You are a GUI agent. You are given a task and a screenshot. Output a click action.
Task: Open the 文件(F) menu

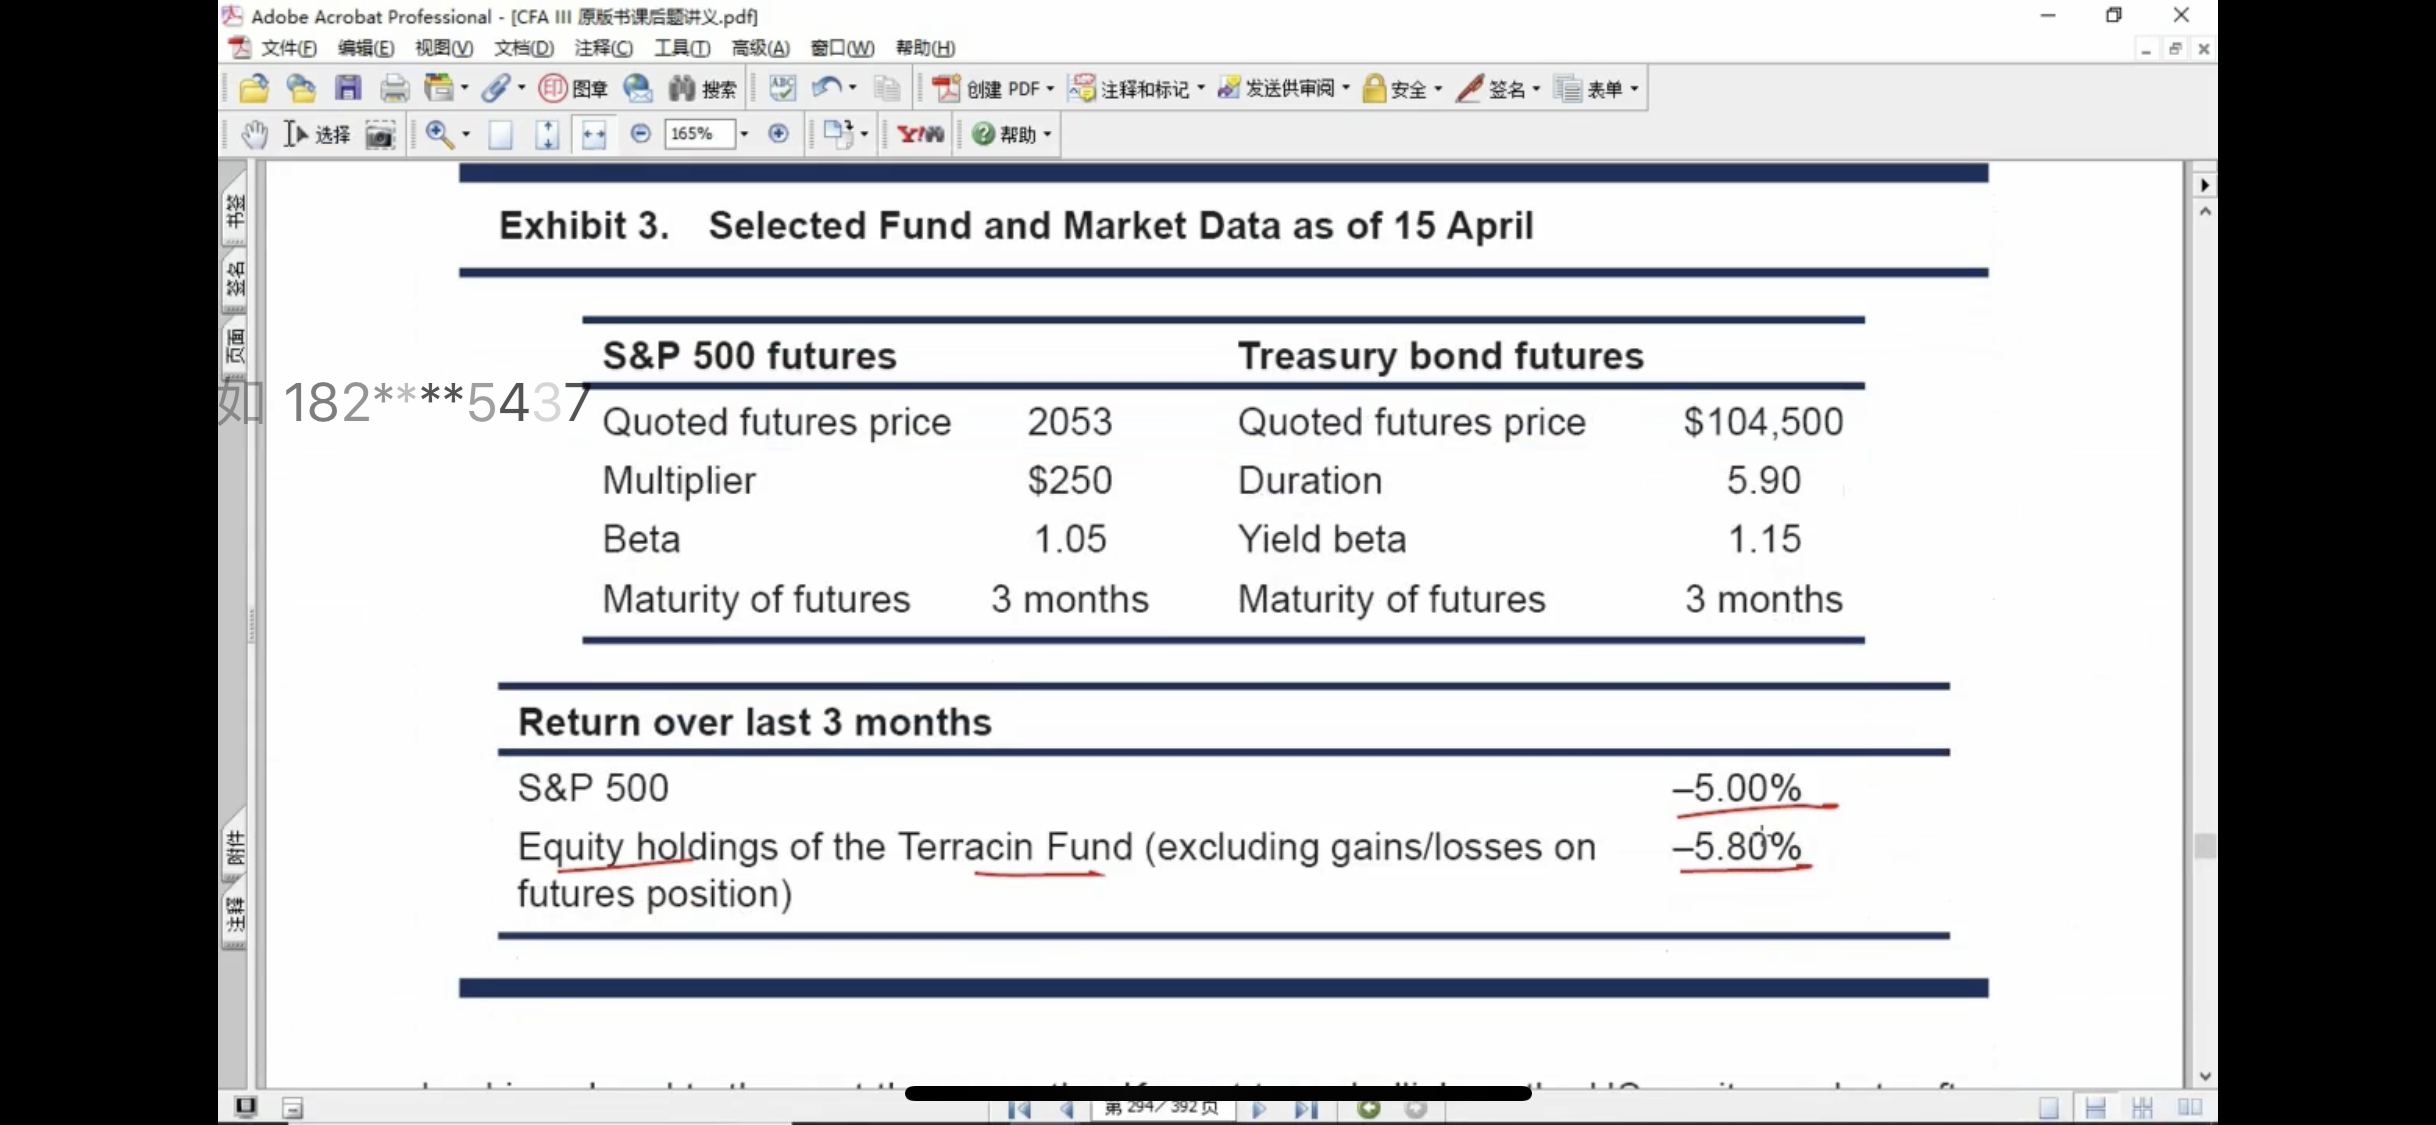coord(288,48)
